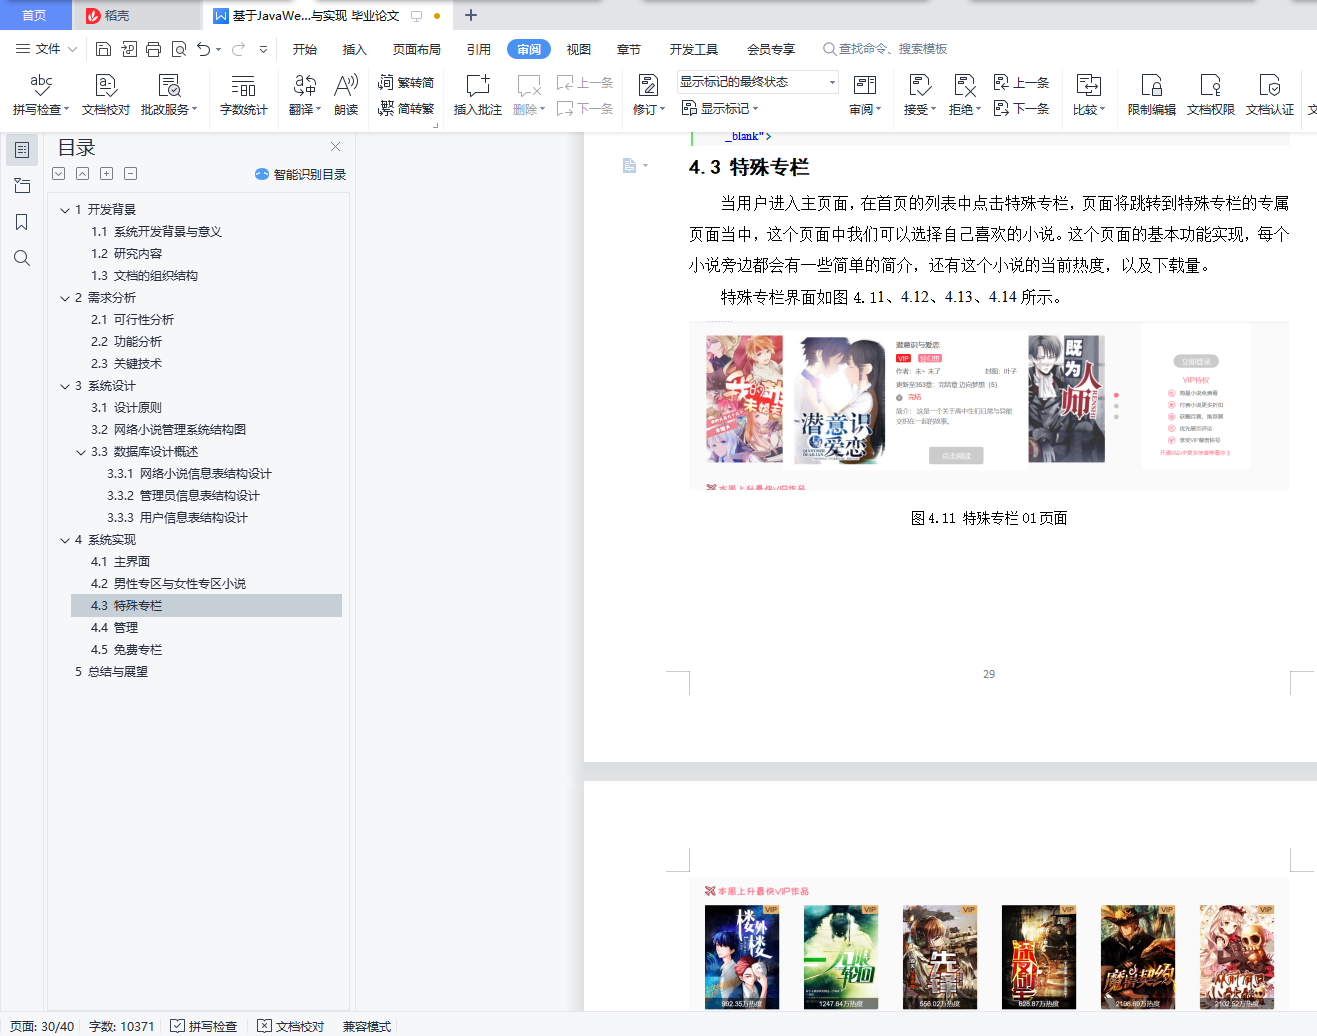The height and width of the screenshot is (1036, 1317).
Task: Select the outline 目录 icon in left sidebar
Action: pos(22,150)
